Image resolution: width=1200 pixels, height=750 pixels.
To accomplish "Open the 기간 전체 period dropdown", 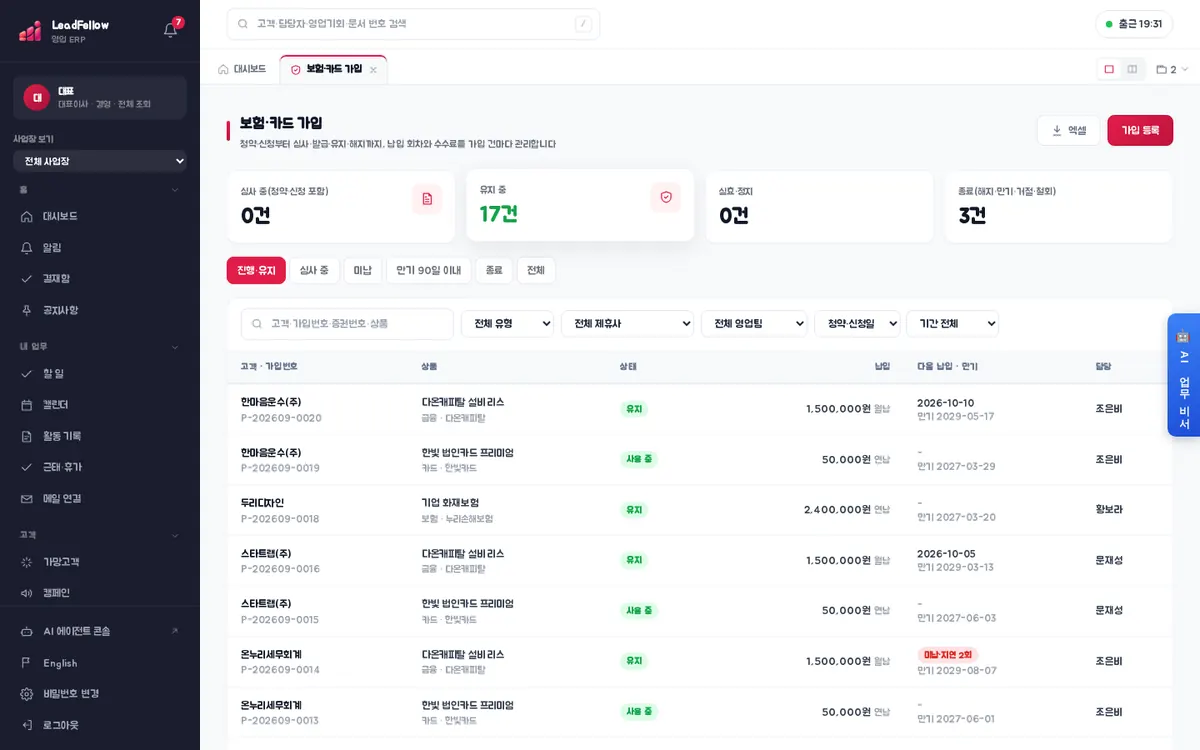I will pyautogui.click(x=953, y=323).
